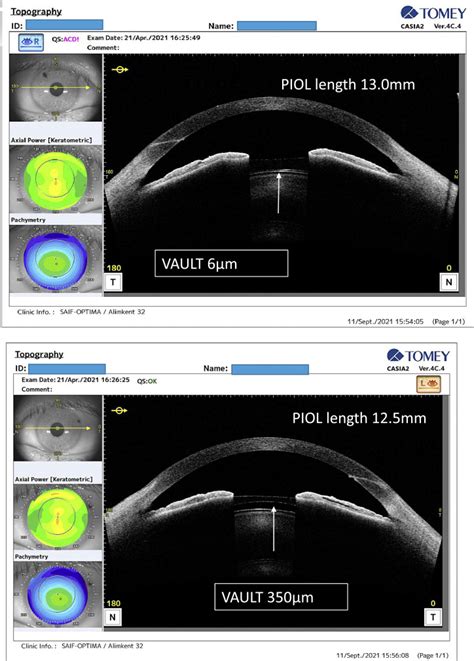Screen dimensions: 474x661
Task: Click the yellow scan direction icon in left eye report
Action: [x=119, y=410]
